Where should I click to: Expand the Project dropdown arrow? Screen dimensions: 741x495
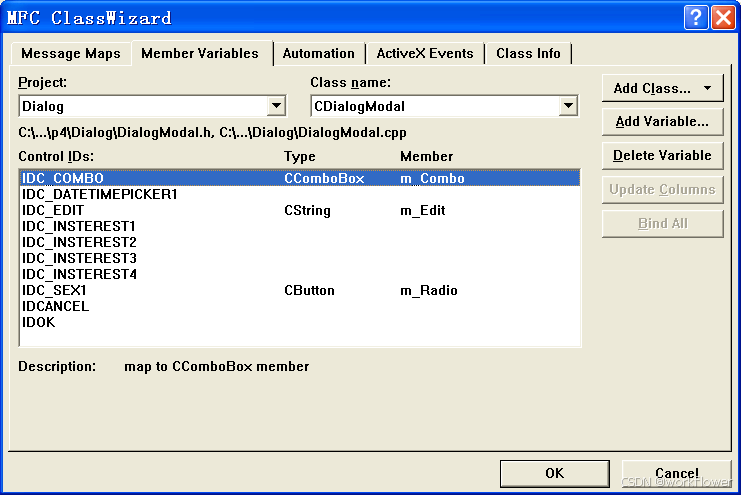pyautogui.click(x=276, y=106)
